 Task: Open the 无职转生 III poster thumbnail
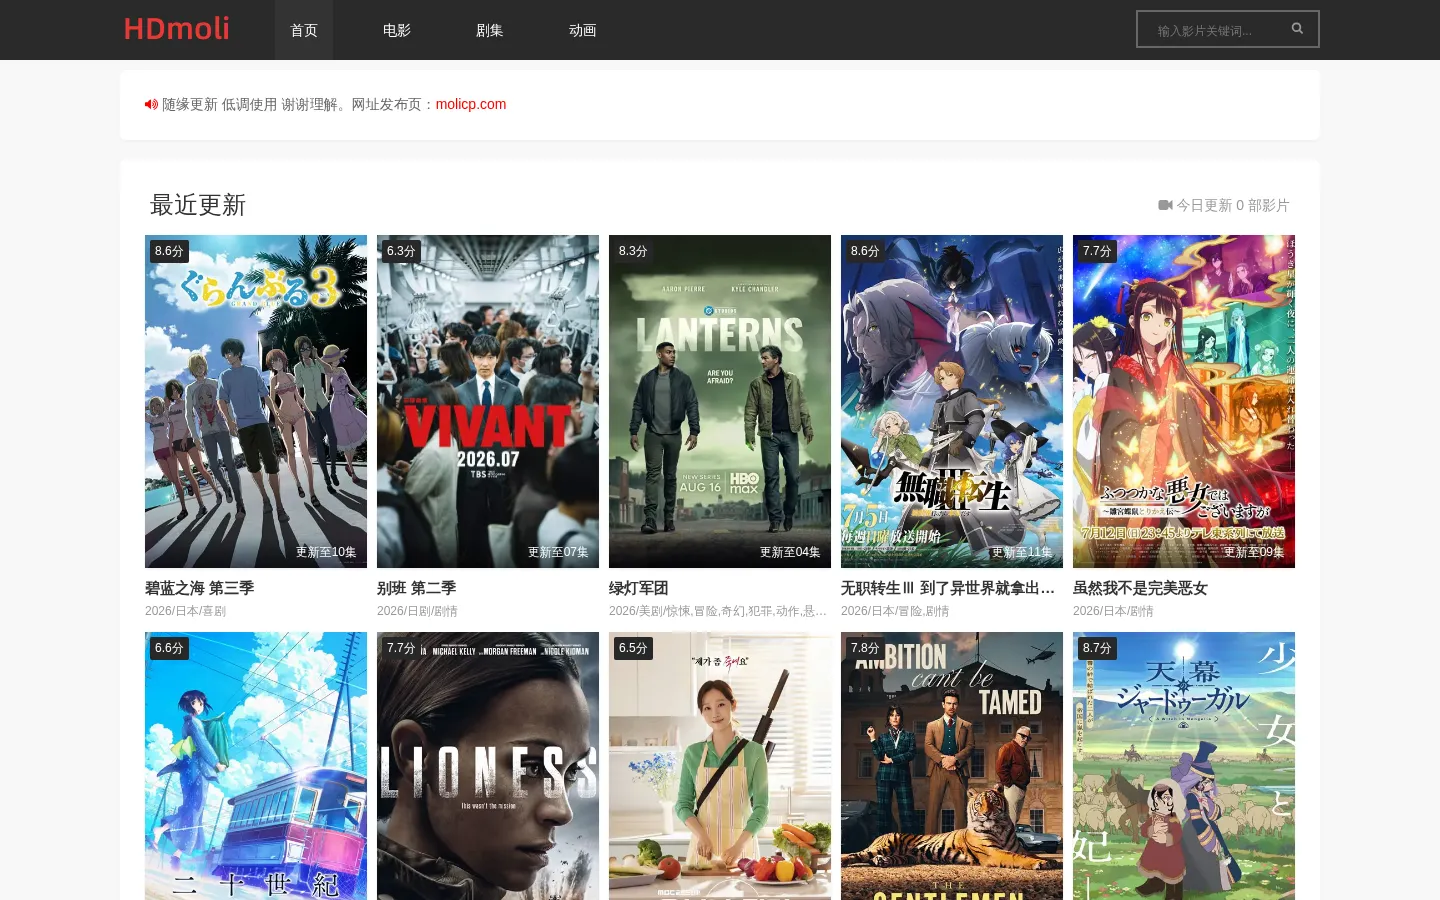click(x=952, y=401)
